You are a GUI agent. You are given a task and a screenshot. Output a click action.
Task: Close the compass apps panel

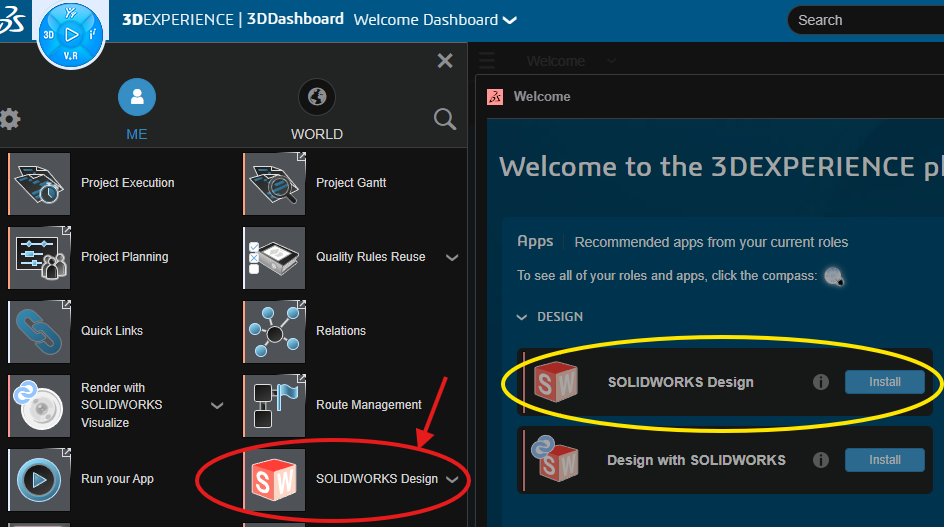pos(445,61)
